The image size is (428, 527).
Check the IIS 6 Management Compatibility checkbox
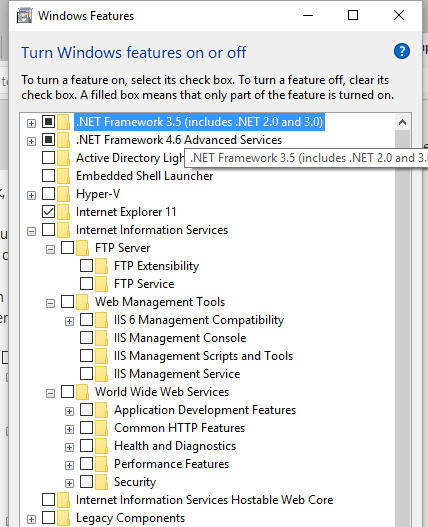pyautogui.click(x=86, y=319)
